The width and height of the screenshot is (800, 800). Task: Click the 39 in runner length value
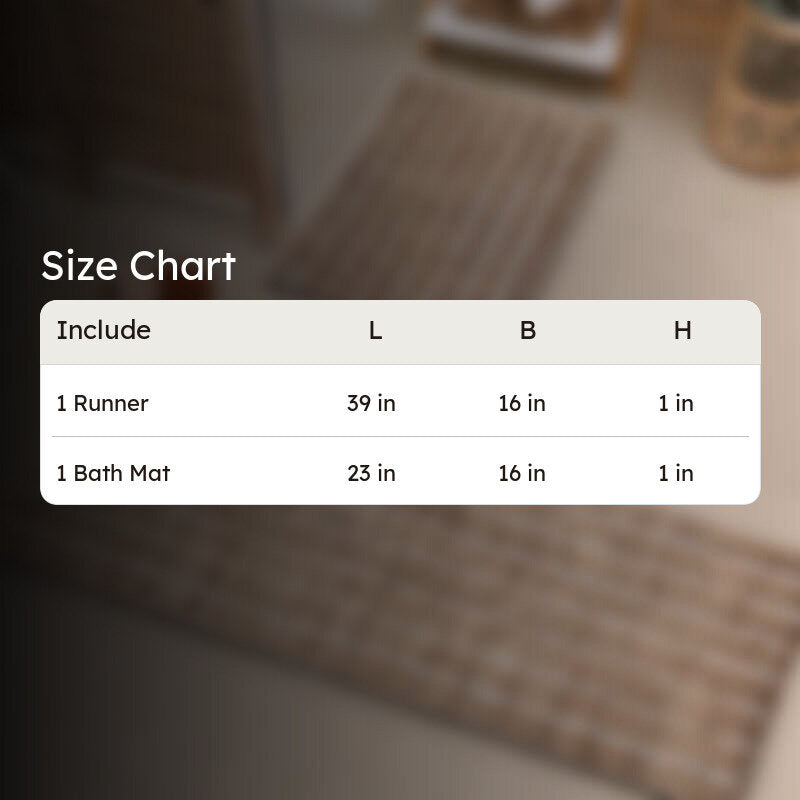click(x=371, y=403)
